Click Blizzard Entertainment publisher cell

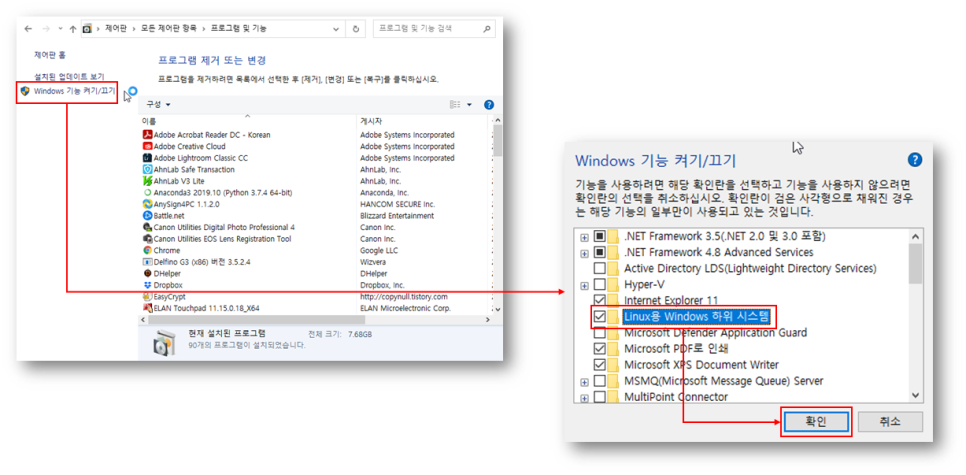point(397,216)
